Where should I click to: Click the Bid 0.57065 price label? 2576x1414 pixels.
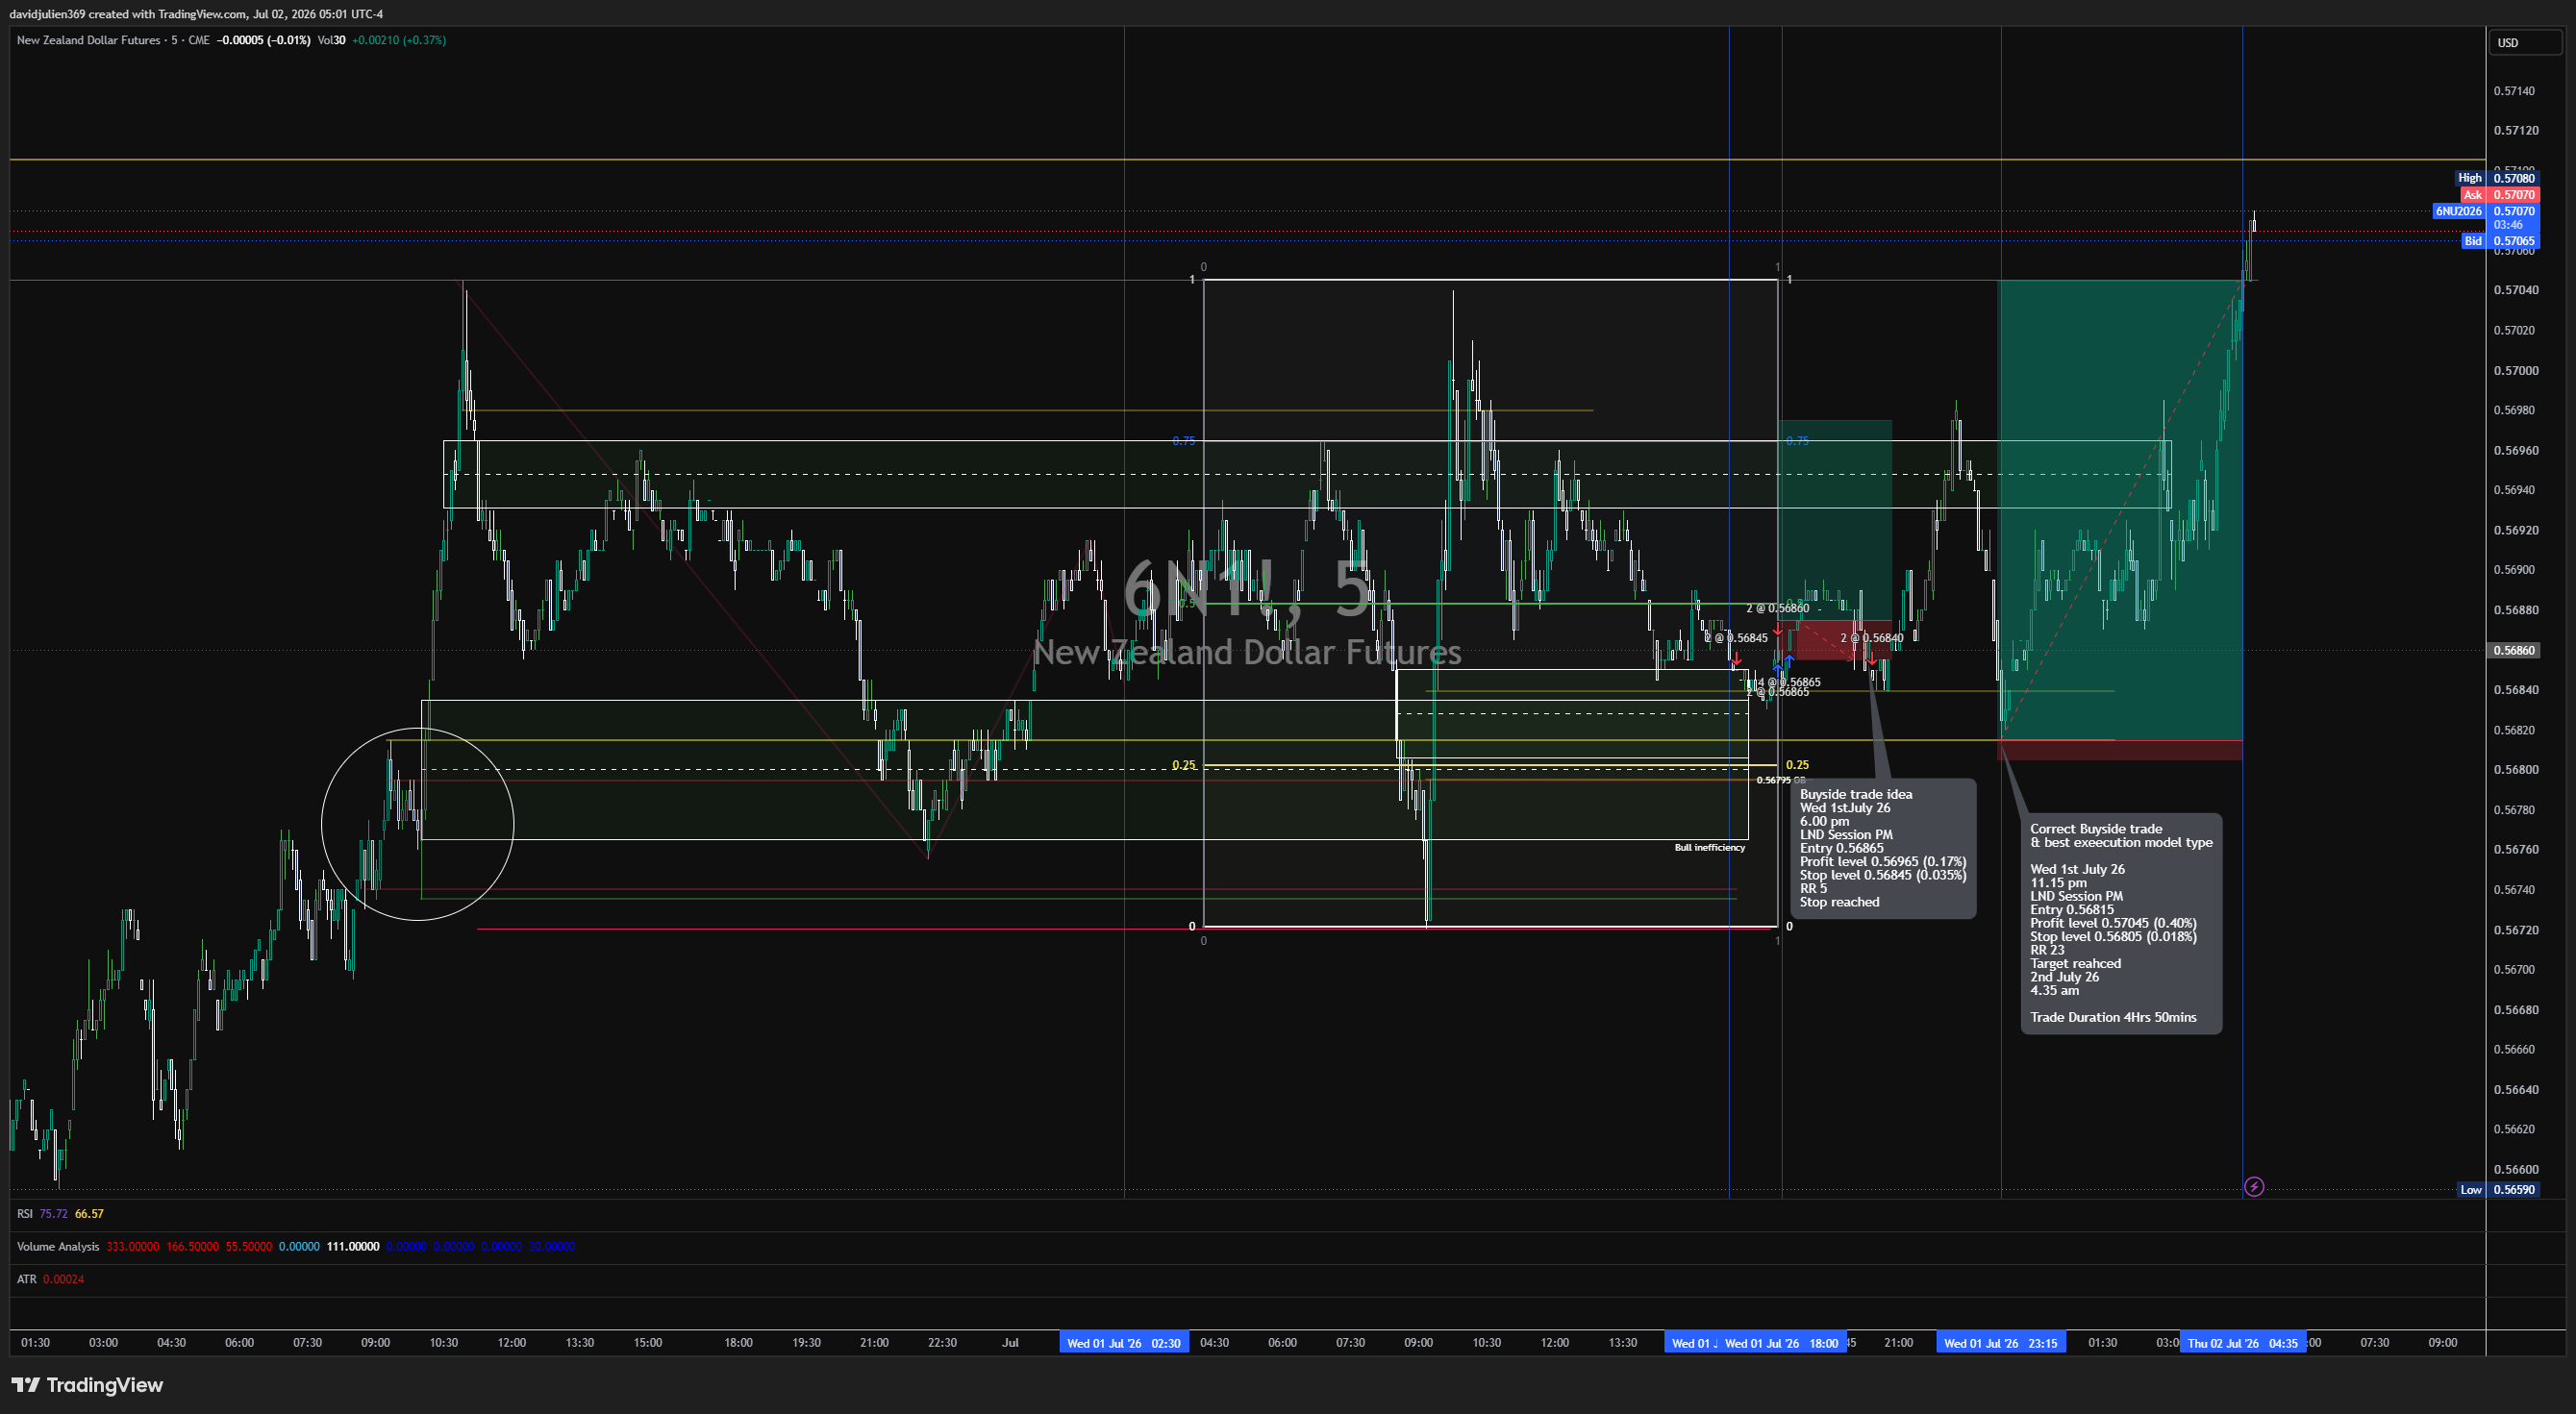click(2500, 240)
